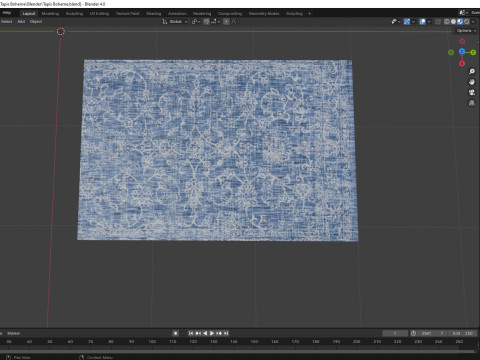Switch to wireframe viewport shading
The image size is (480, 360).
click(x=447, y=22)
